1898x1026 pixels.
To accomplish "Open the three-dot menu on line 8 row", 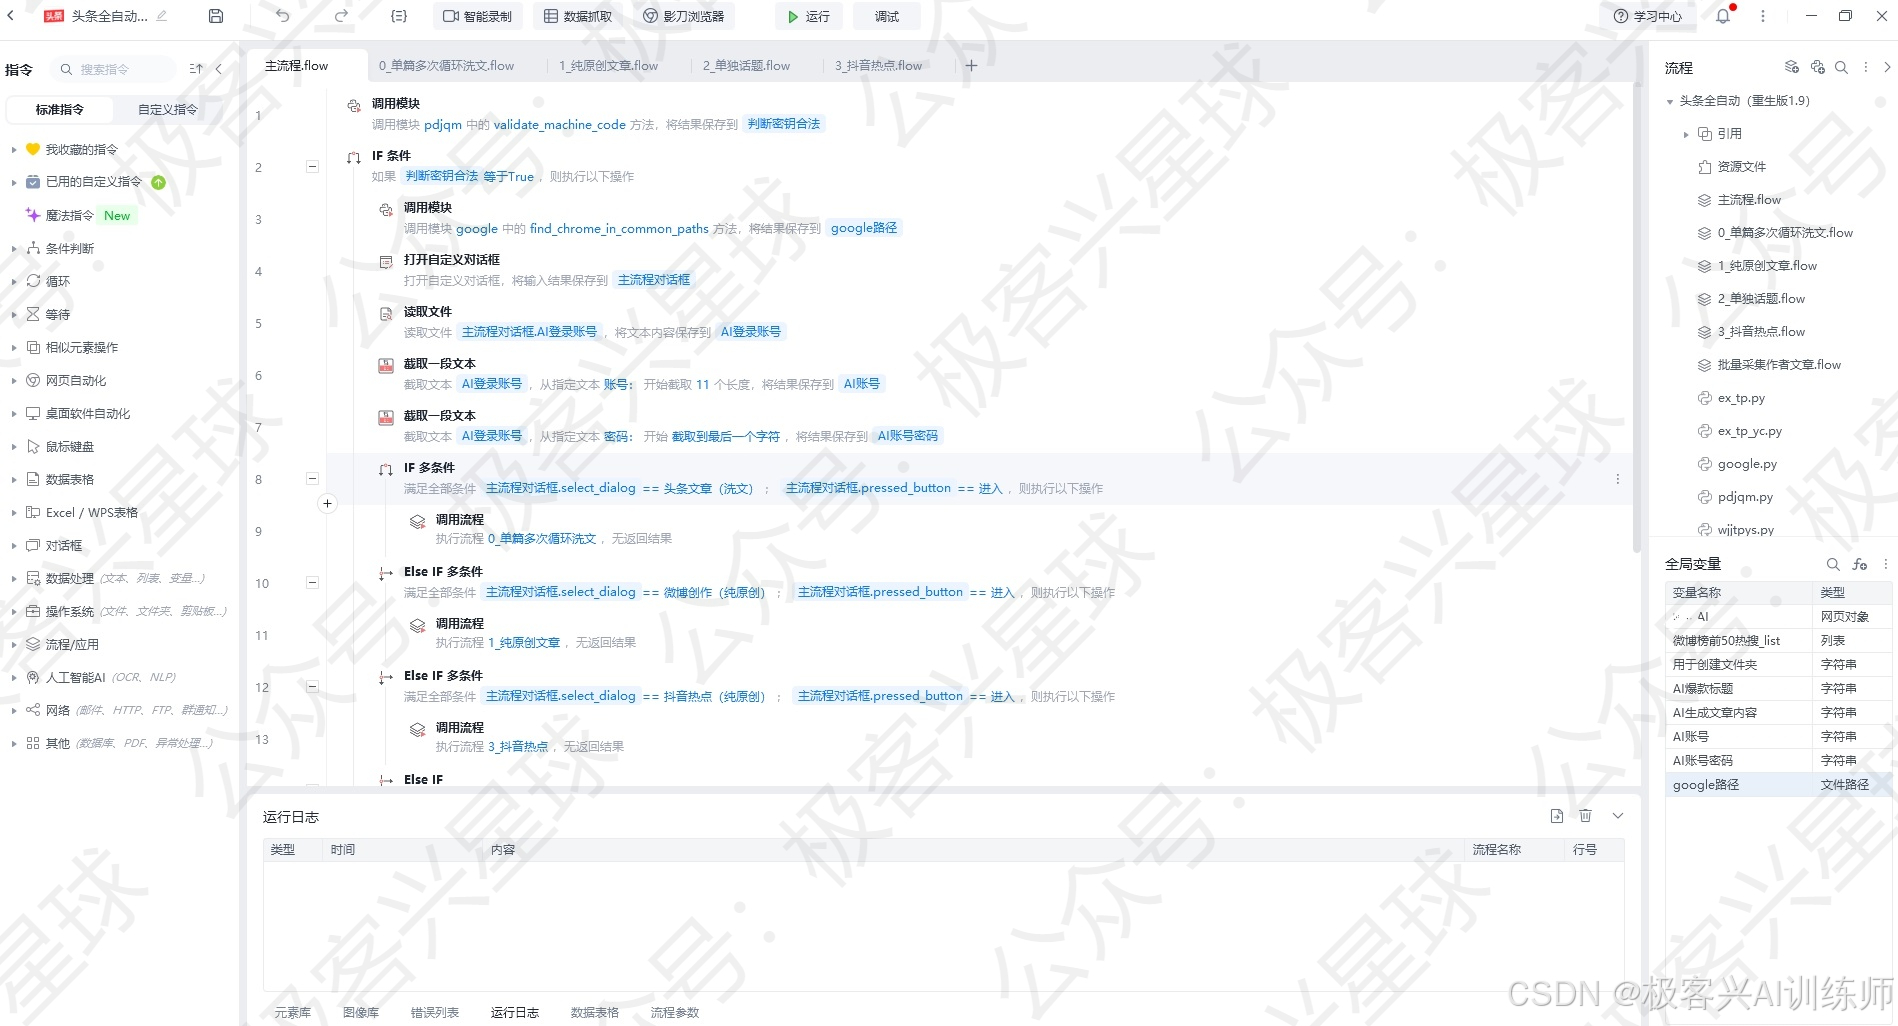I will click(x=1617, y=479).
